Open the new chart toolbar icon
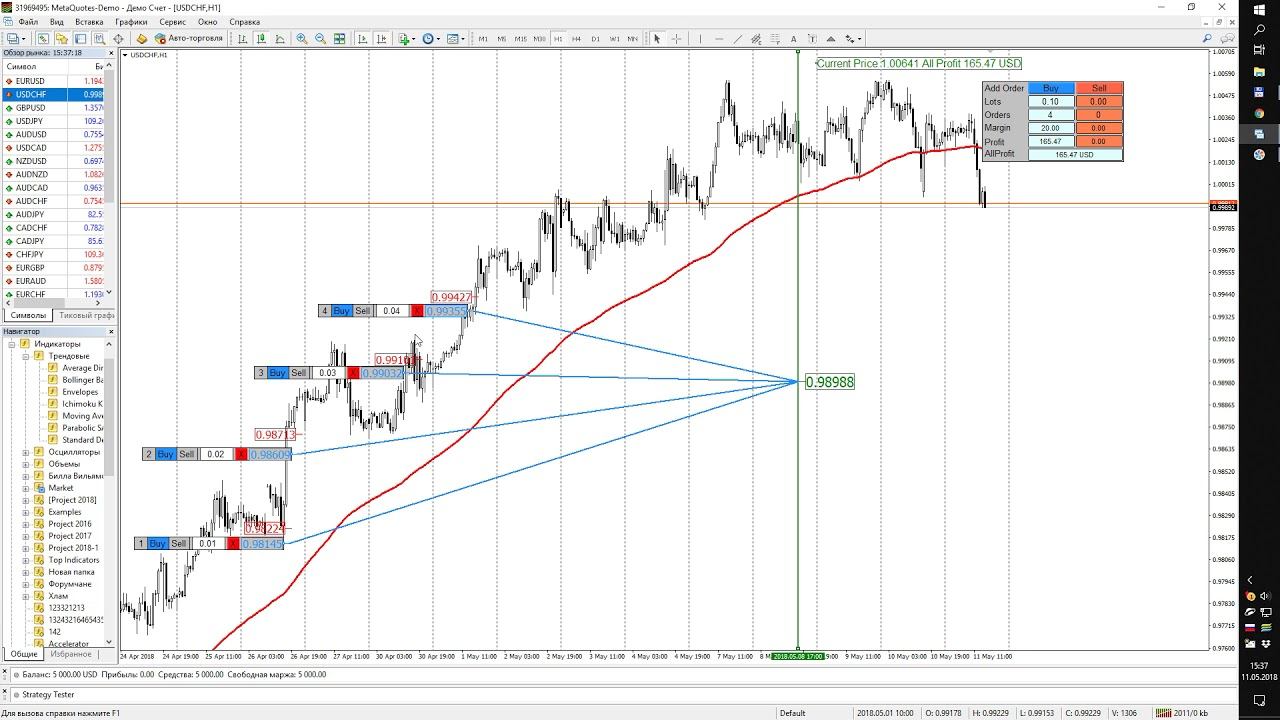 click(15, 39)
